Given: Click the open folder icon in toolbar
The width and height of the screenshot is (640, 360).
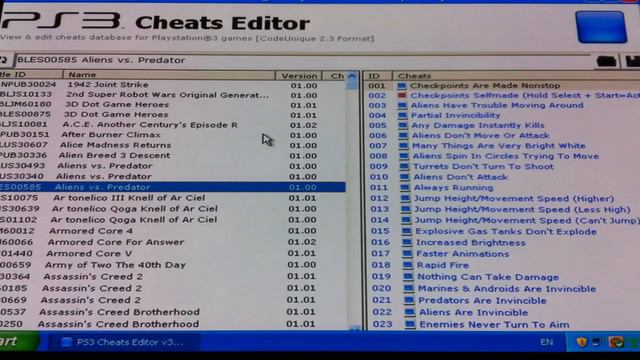Looking at the screenshot, I should (607, 61).
